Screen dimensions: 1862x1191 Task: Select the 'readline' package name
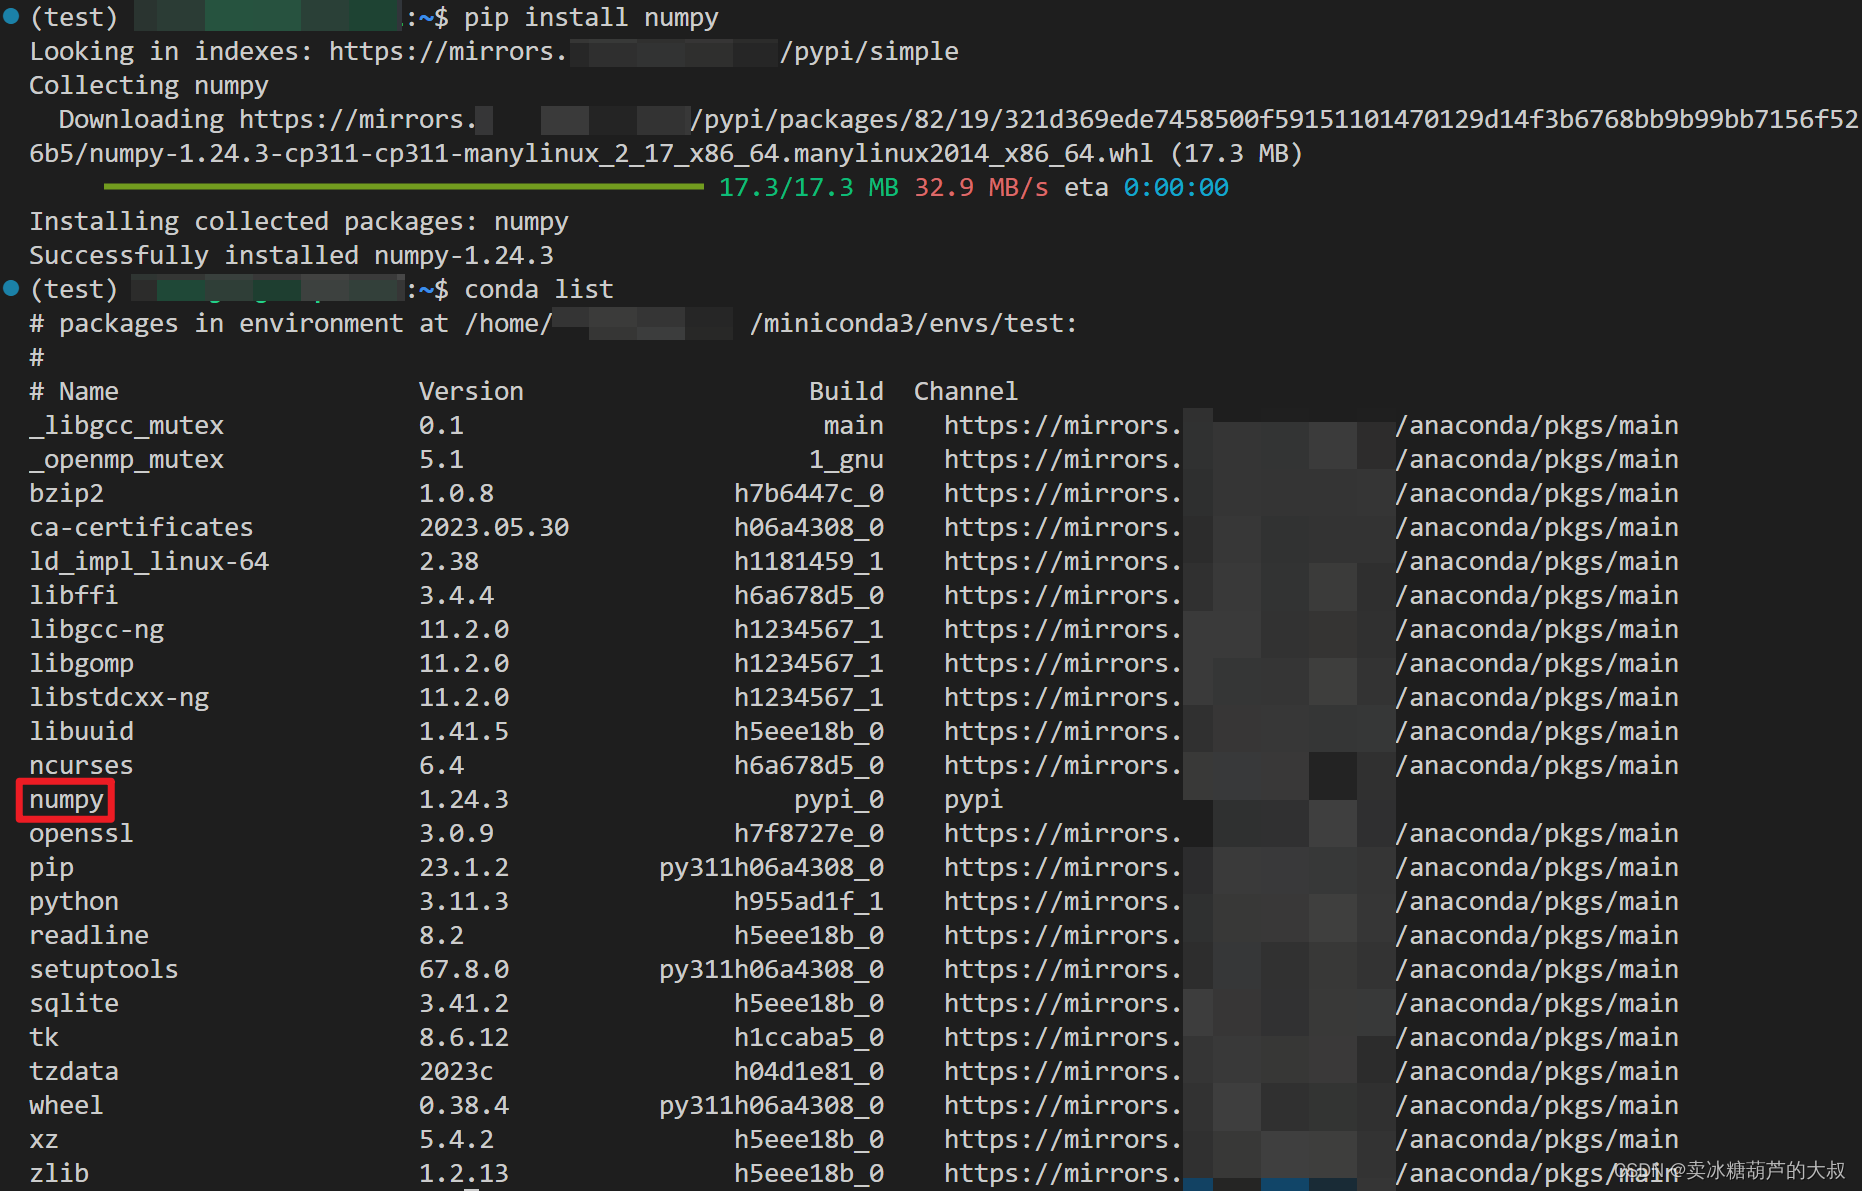[89, 936]
